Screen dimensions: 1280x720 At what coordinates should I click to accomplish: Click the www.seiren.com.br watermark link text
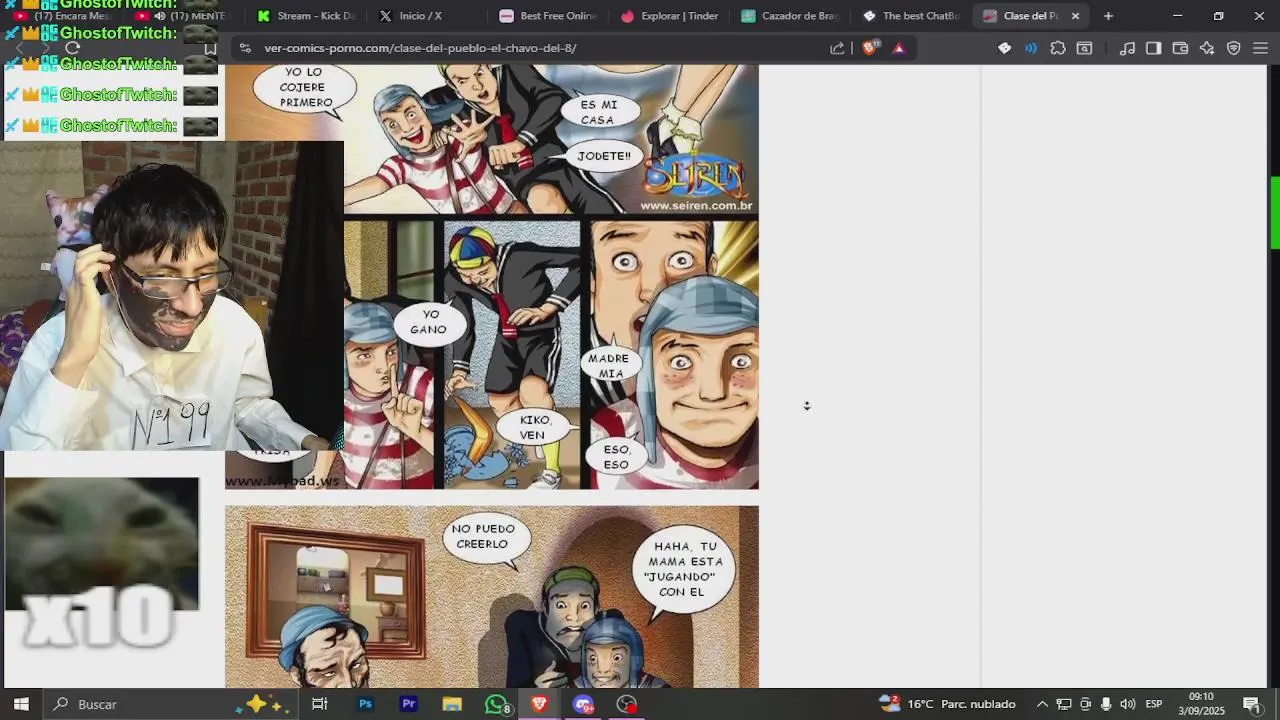(696, 205)
